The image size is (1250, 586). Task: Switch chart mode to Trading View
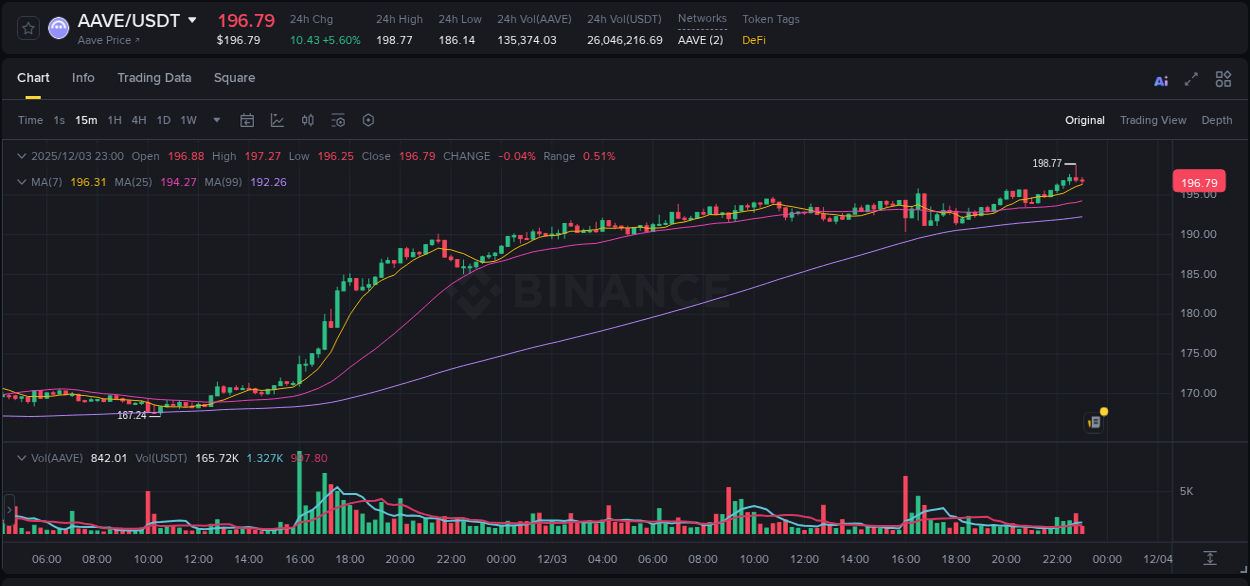[1153, 120]
